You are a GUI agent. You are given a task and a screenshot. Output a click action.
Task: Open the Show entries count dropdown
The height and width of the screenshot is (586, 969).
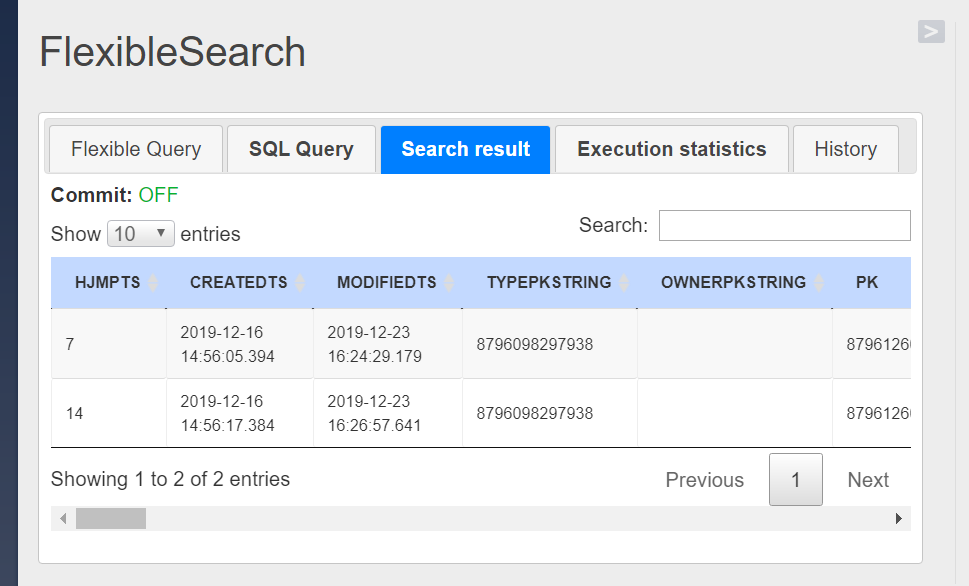point(140,234)
